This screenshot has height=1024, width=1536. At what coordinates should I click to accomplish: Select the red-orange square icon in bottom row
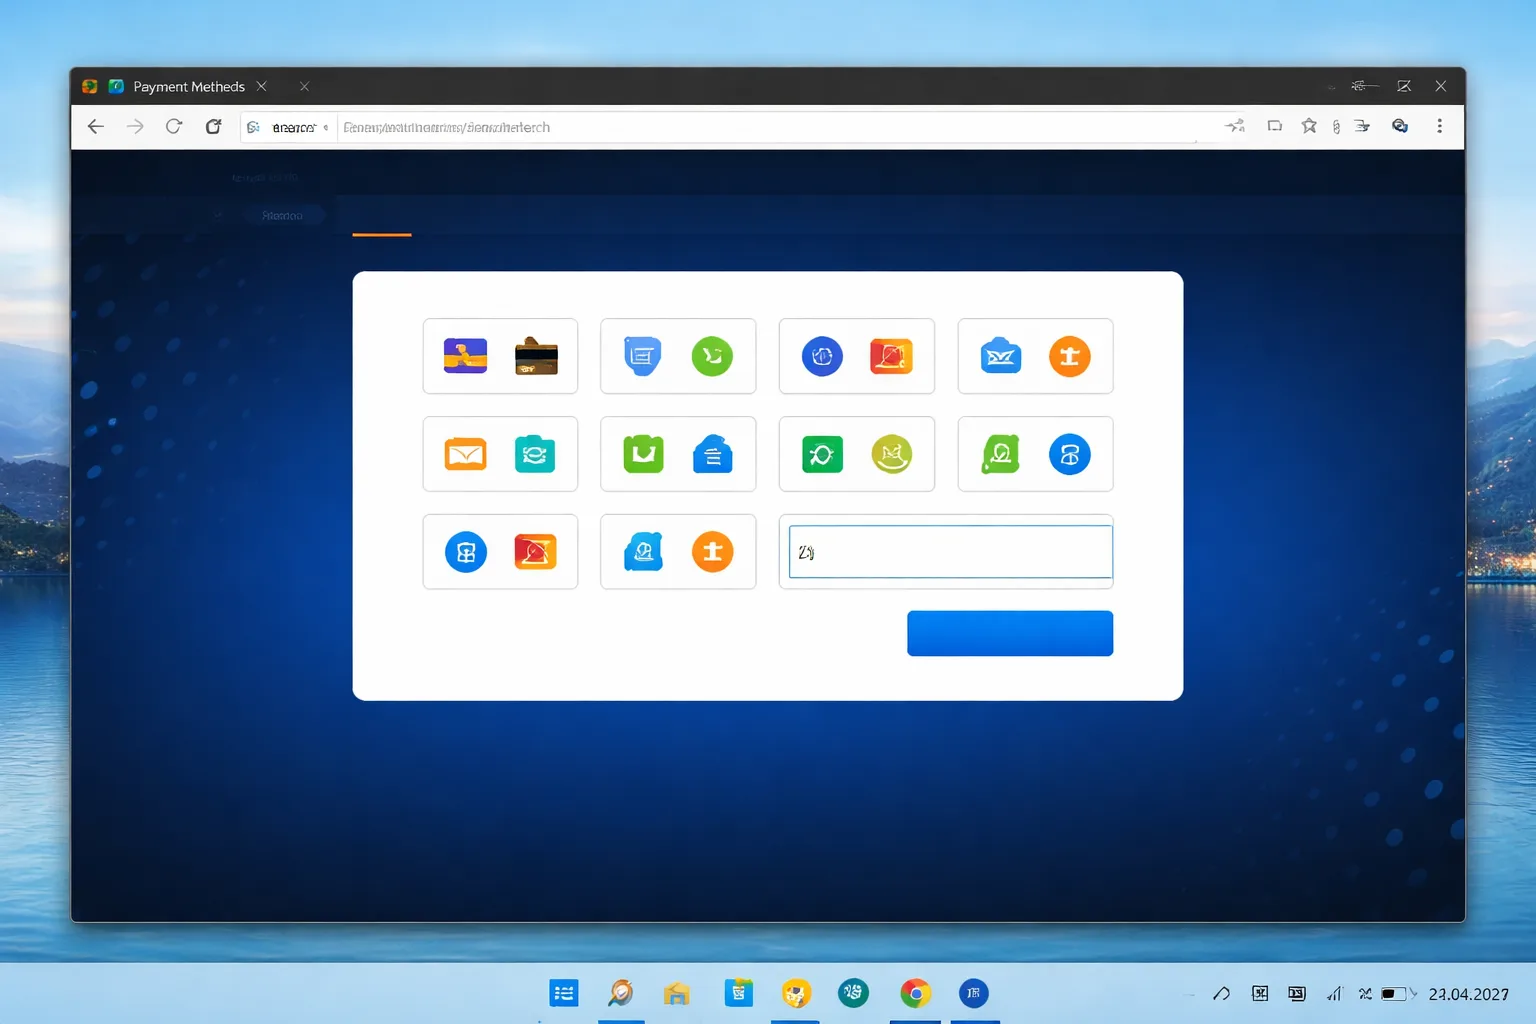point(535,552)
